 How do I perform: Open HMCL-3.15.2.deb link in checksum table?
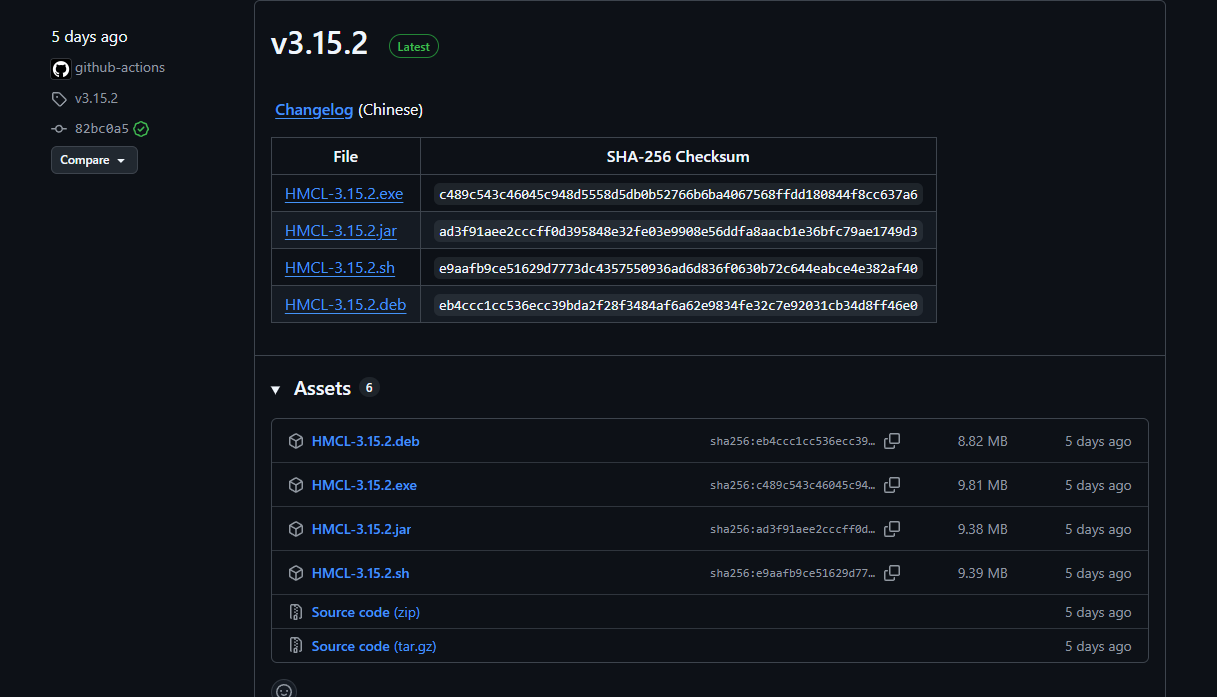pos(346,305)
